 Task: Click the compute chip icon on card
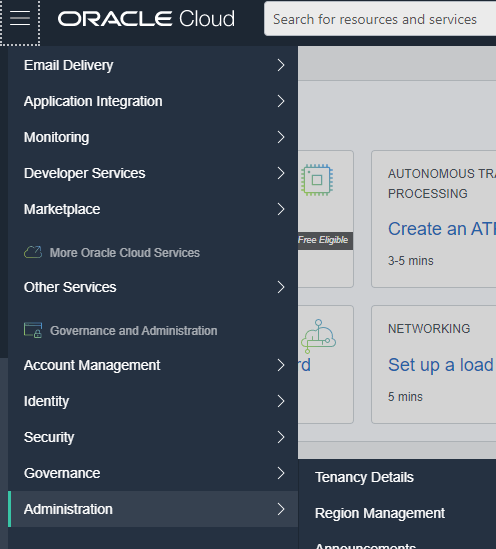pos(317,180)
